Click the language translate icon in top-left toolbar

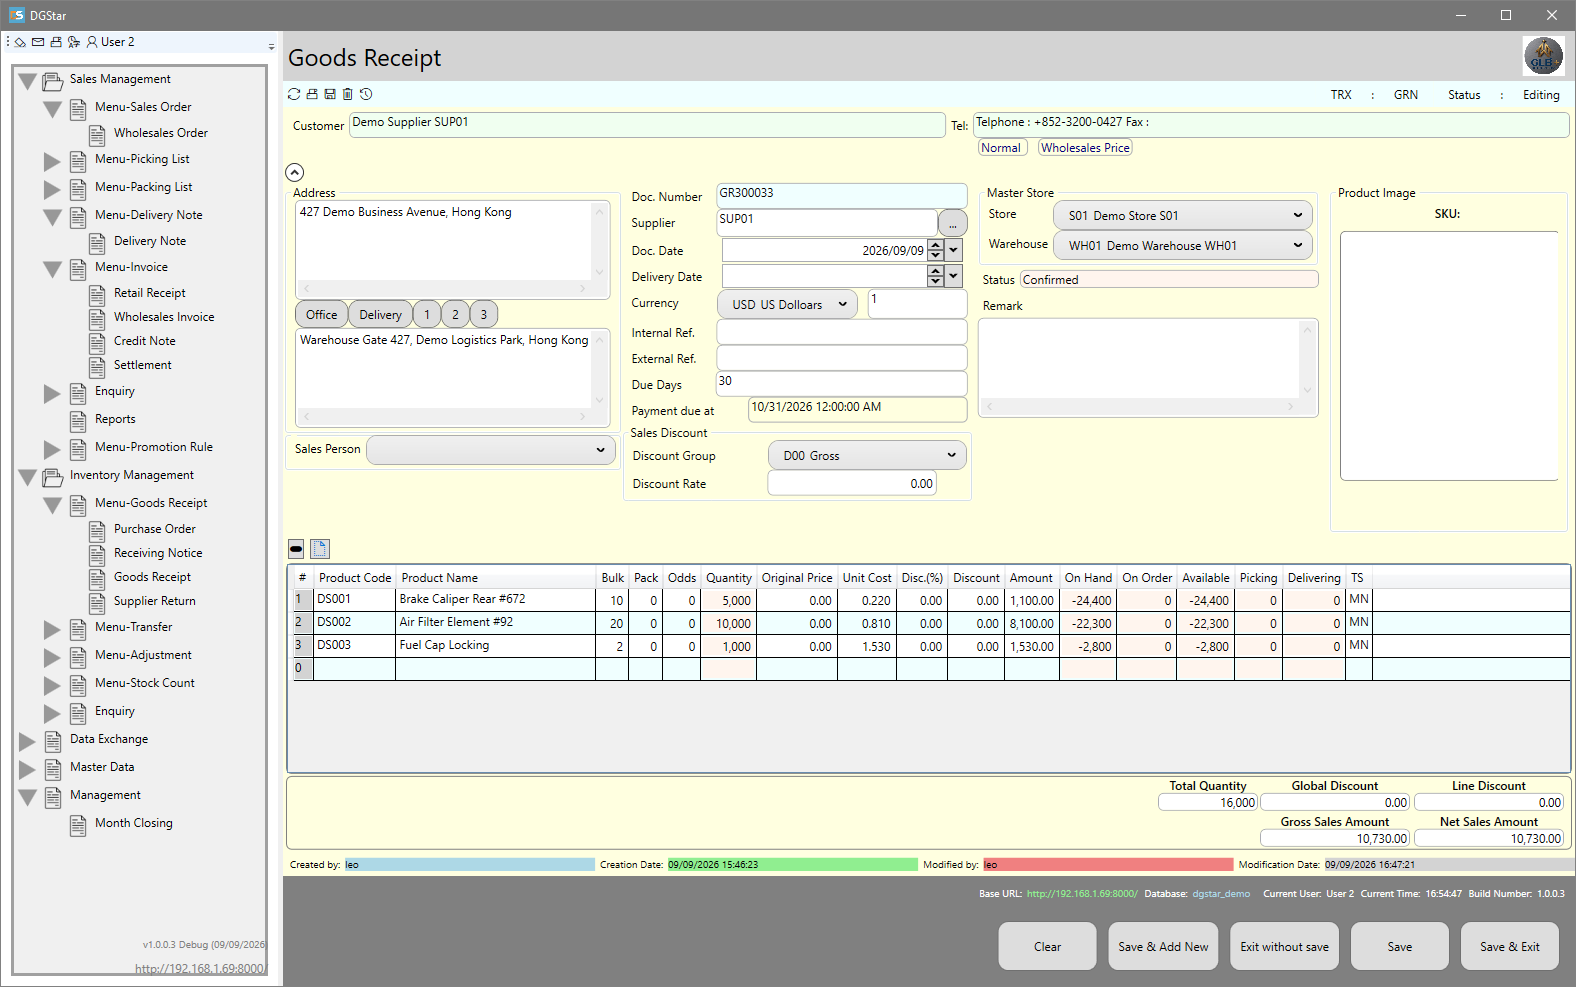point(74,42)
